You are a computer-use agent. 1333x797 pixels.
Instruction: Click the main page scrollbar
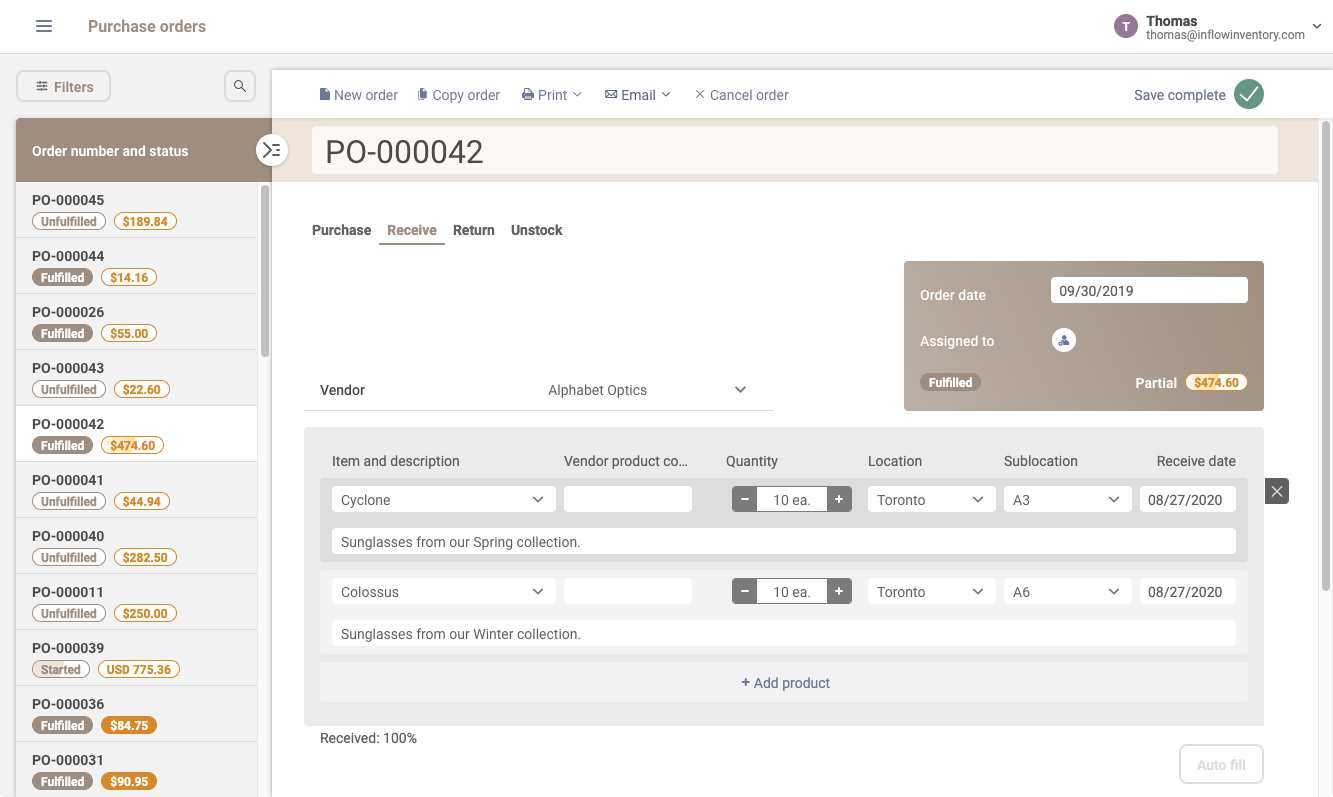[1326, 355]
